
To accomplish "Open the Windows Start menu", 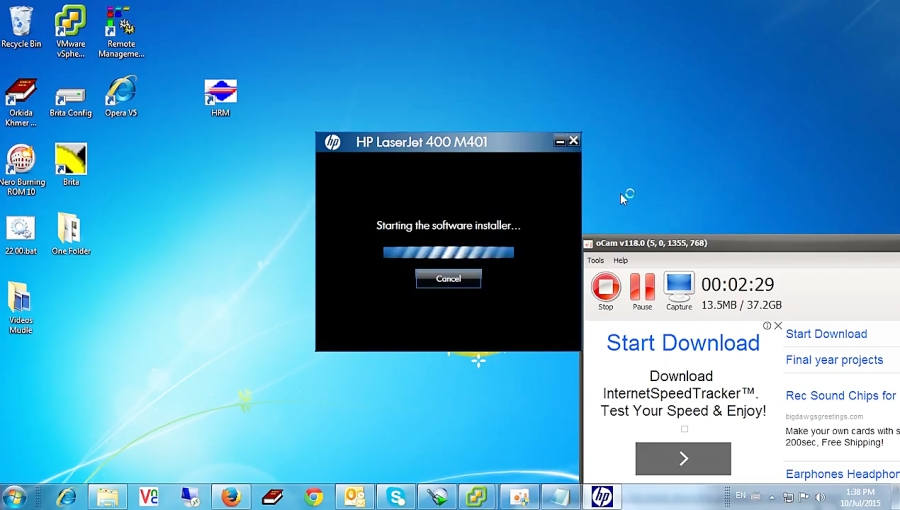I will point(14,496).
